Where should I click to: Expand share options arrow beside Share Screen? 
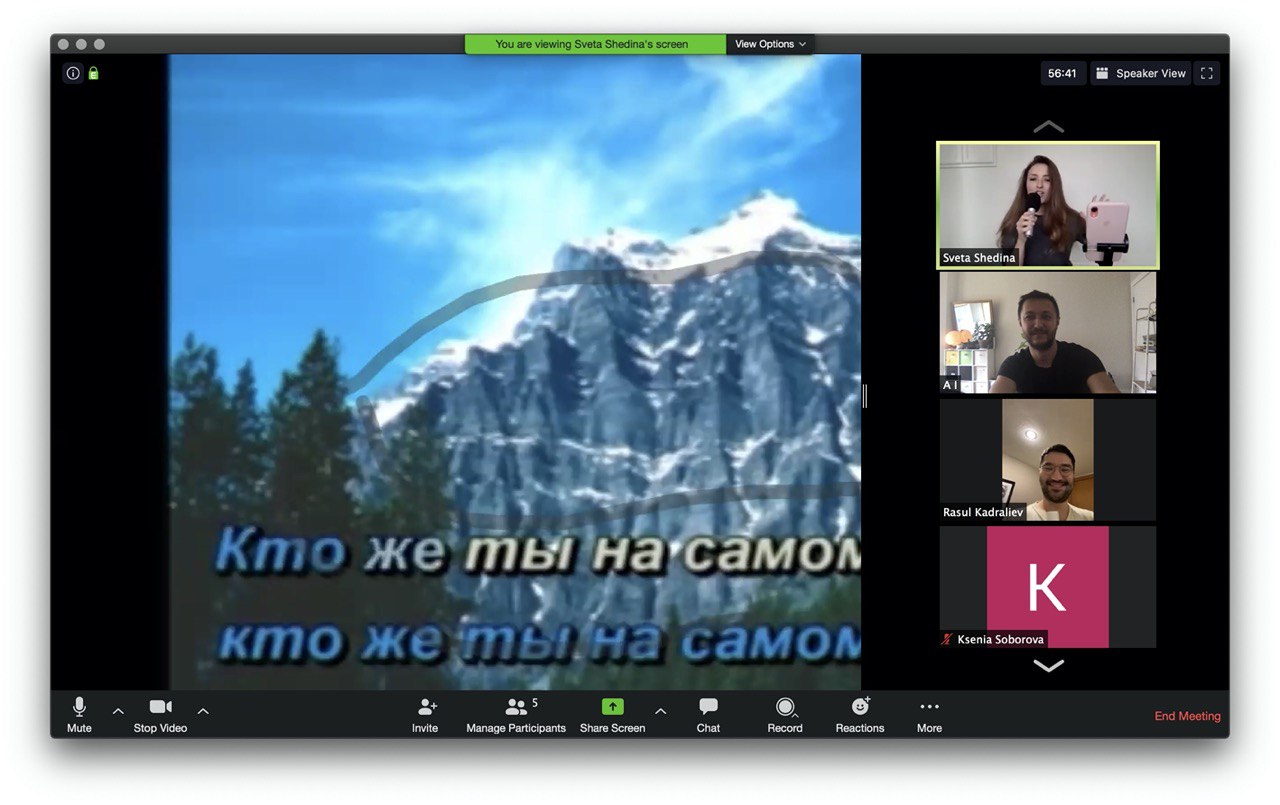point(660,711)
